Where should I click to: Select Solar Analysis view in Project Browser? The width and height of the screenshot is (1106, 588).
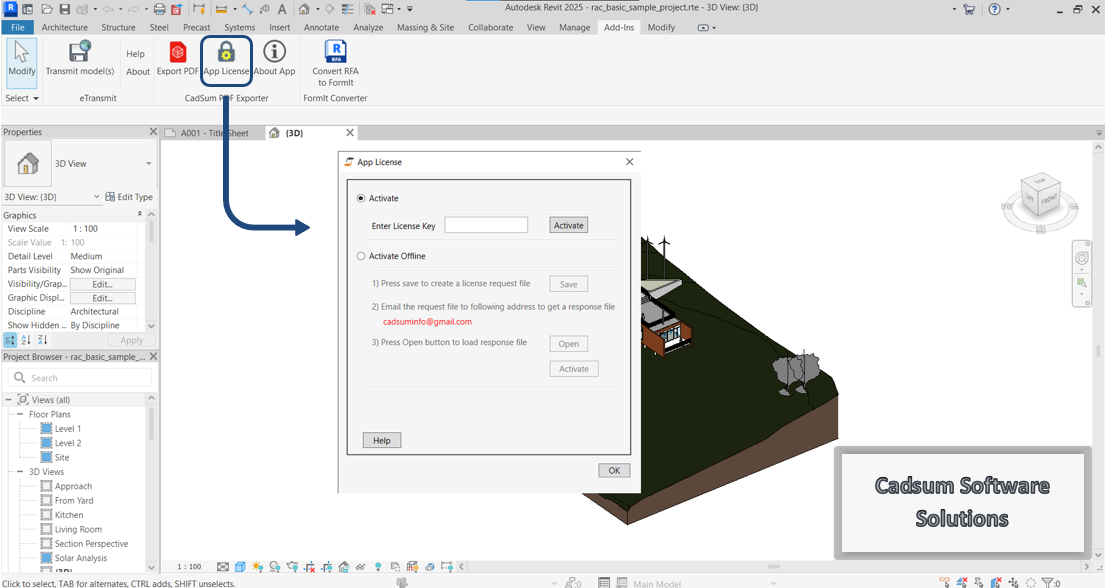click(x=81, y=558)
